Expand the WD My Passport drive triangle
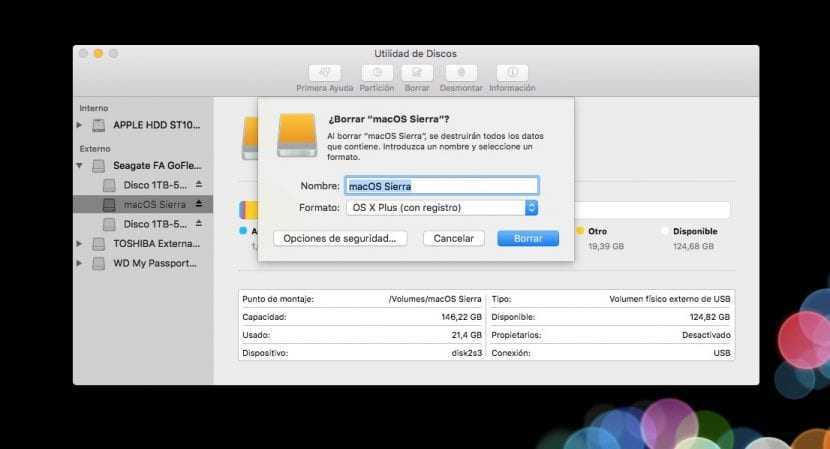This screenshot has width=830, height=449. point(80,263)
